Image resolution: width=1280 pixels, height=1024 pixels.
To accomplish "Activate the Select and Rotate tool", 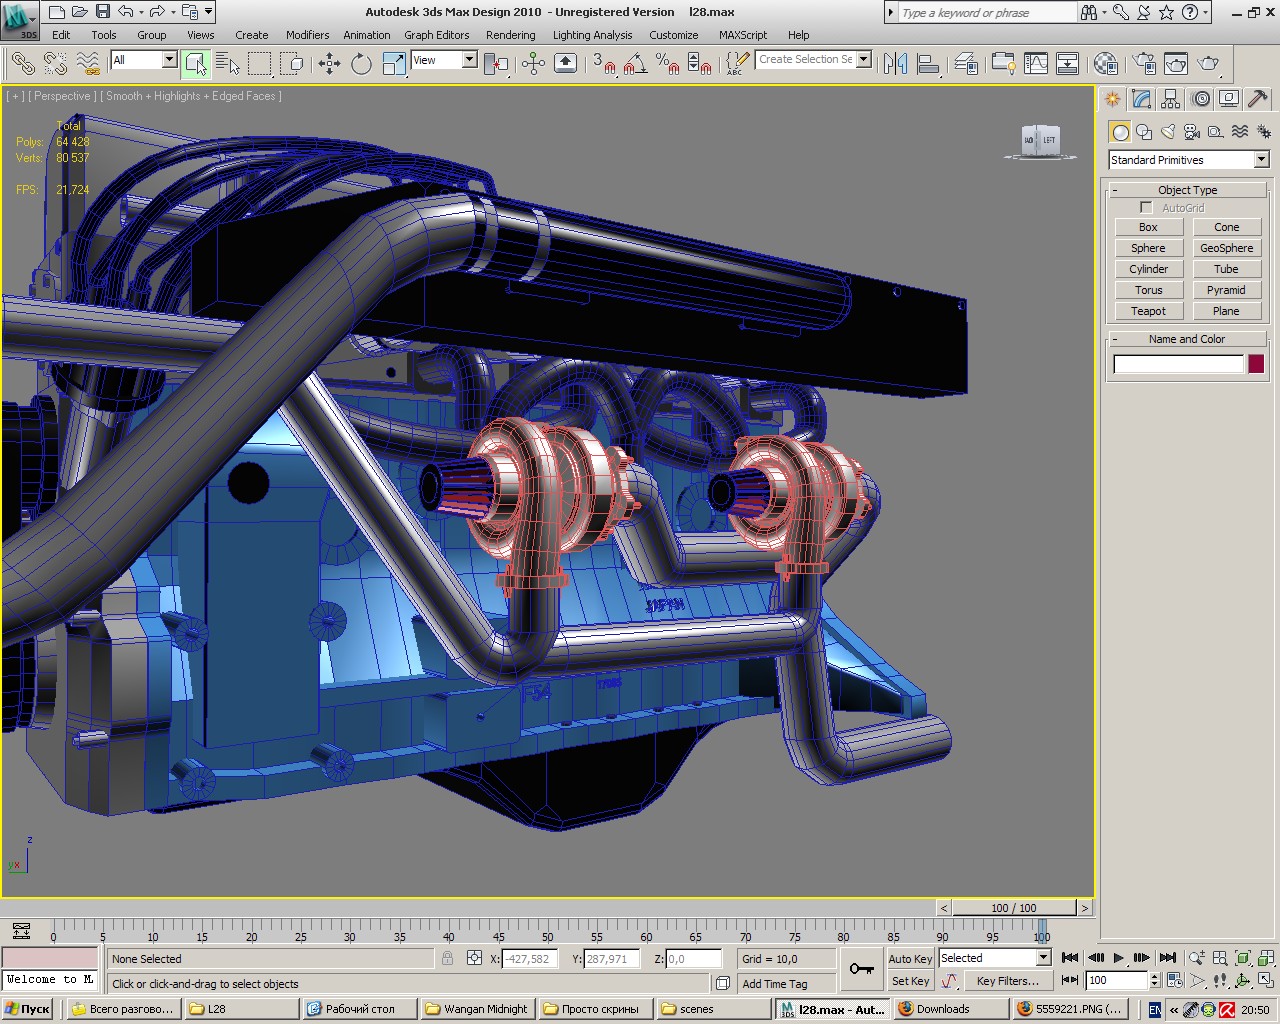I will pyautogui.click(x=361, y=64).
